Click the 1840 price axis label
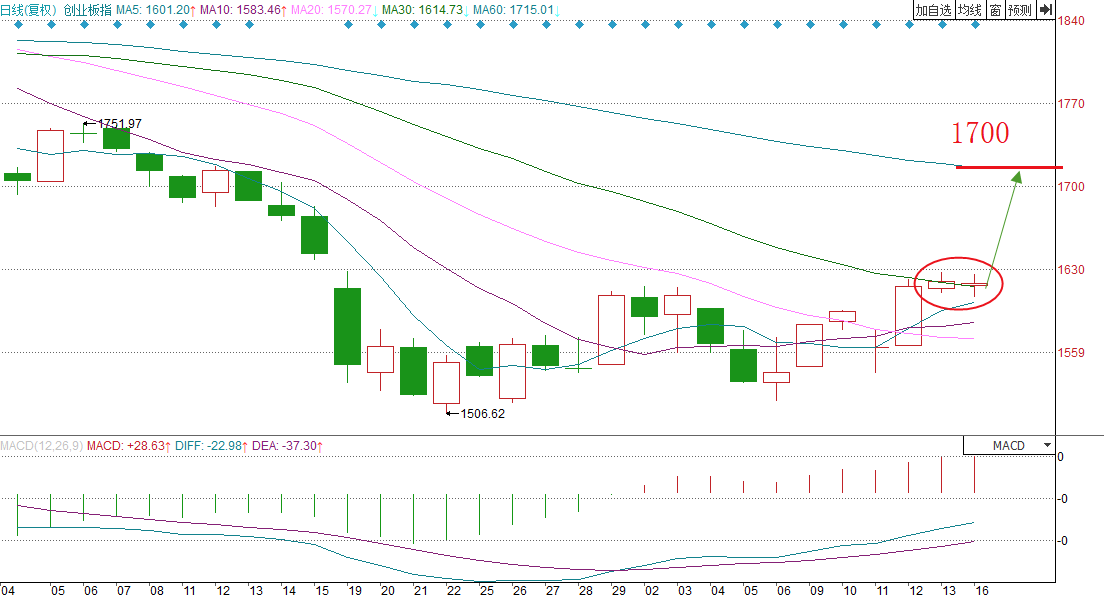This screenshot has width=1104, height=598. 1071,21
